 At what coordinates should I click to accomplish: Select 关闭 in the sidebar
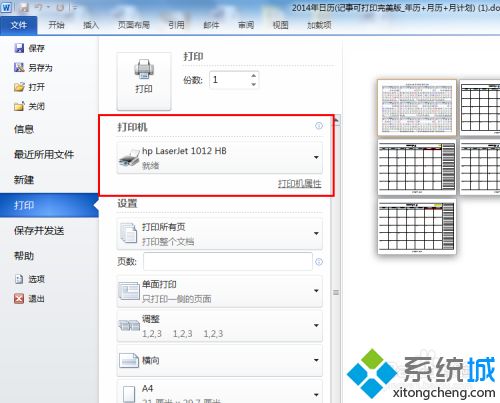(29, 106)
